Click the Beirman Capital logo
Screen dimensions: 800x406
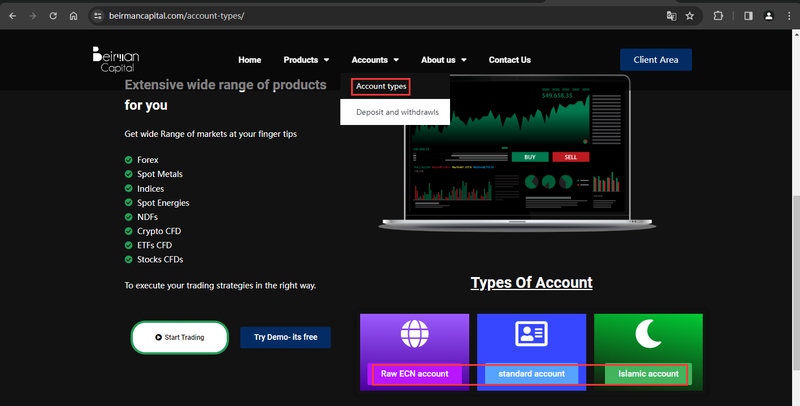116,60
